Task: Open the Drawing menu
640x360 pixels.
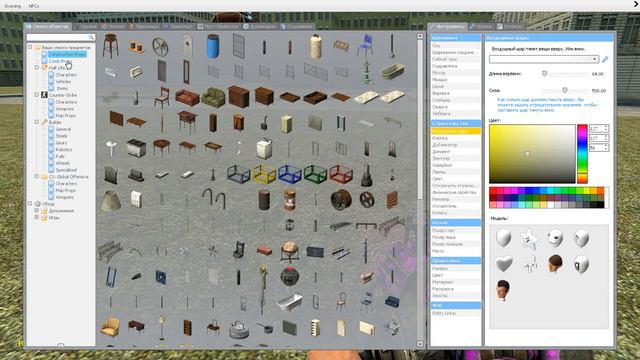Action: click(x=13, y=6)
